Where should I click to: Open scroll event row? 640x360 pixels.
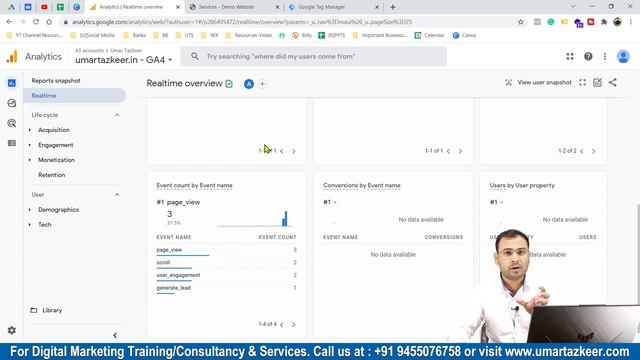[226, 262]
